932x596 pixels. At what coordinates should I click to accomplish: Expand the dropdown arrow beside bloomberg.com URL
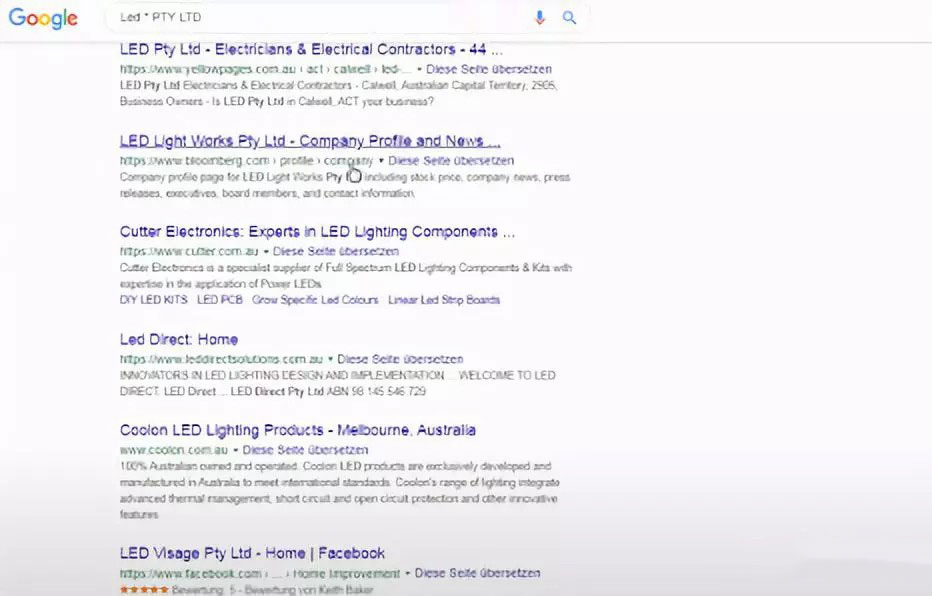tap(379, 160)
